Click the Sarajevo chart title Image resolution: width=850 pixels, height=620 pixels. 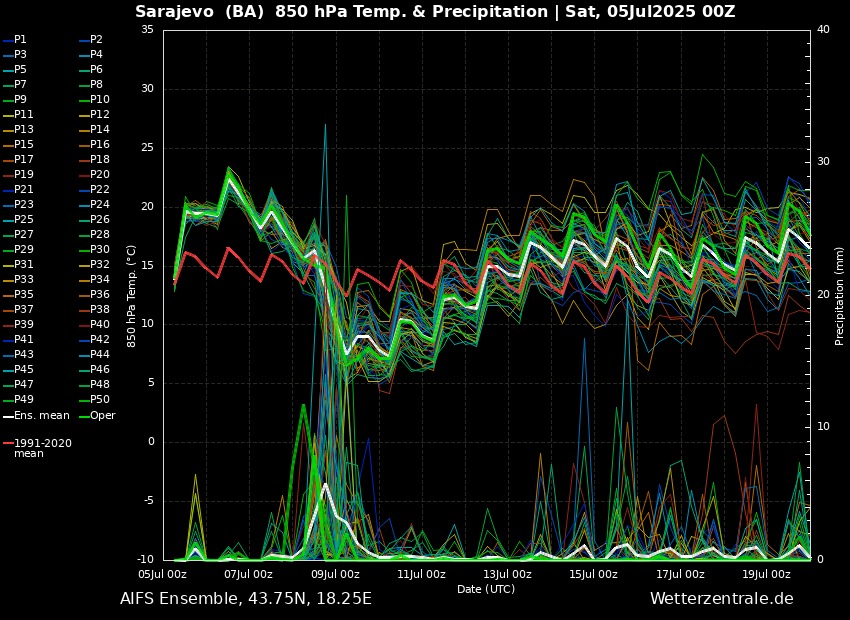point(435,12)
